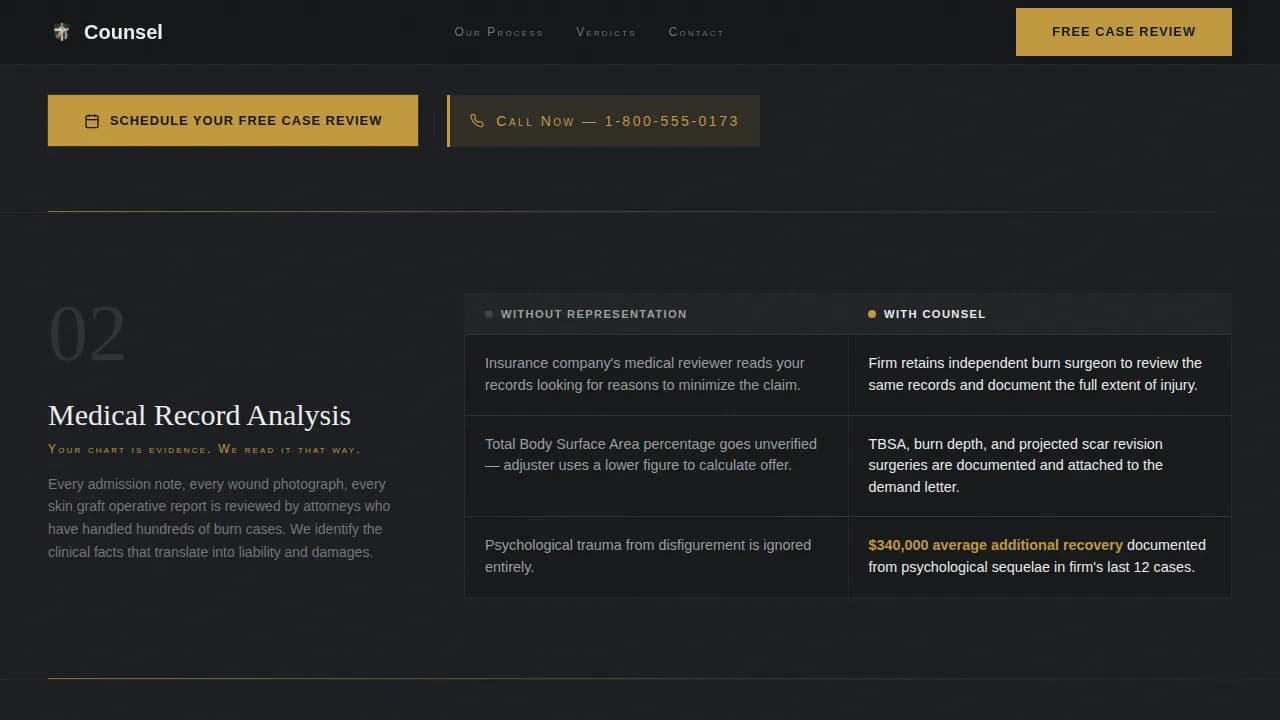
Task: Click the calendar icon in the schedule button
Action: click(x=91, y=120)
